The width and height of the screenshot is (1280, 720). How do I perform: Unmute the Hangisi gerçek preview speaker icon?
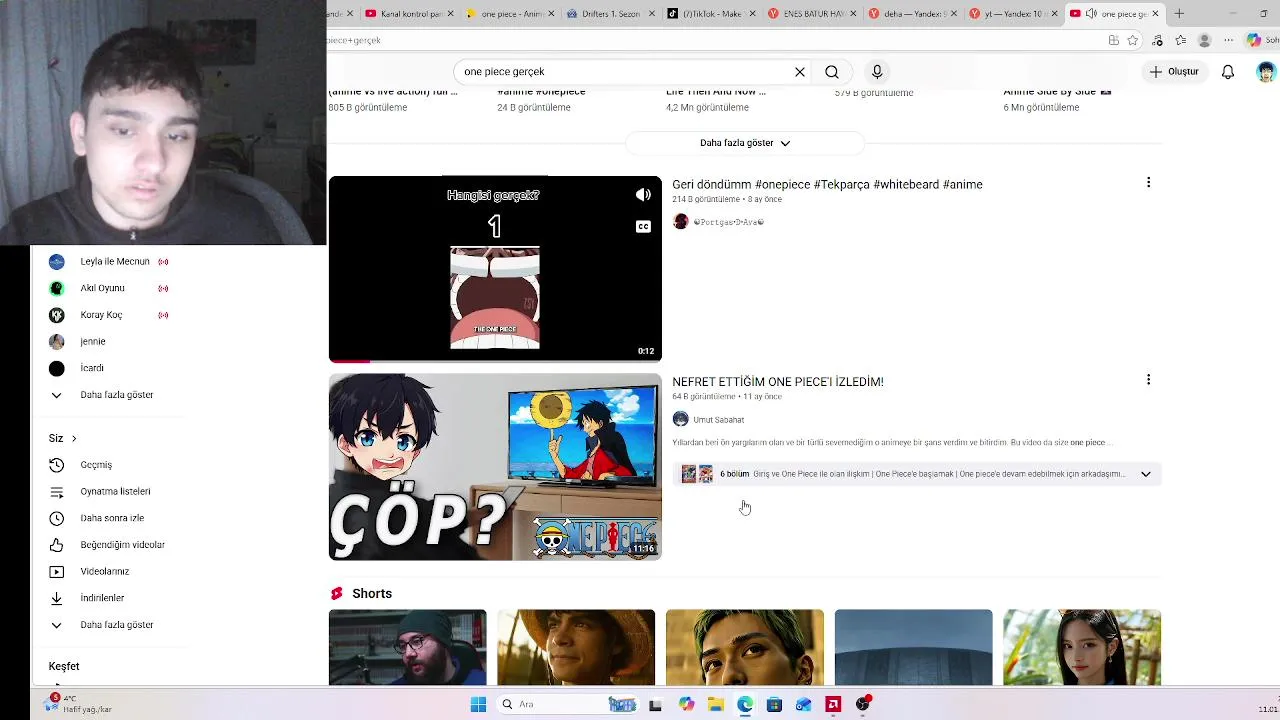pyautogui.click(x=643, y=195)
